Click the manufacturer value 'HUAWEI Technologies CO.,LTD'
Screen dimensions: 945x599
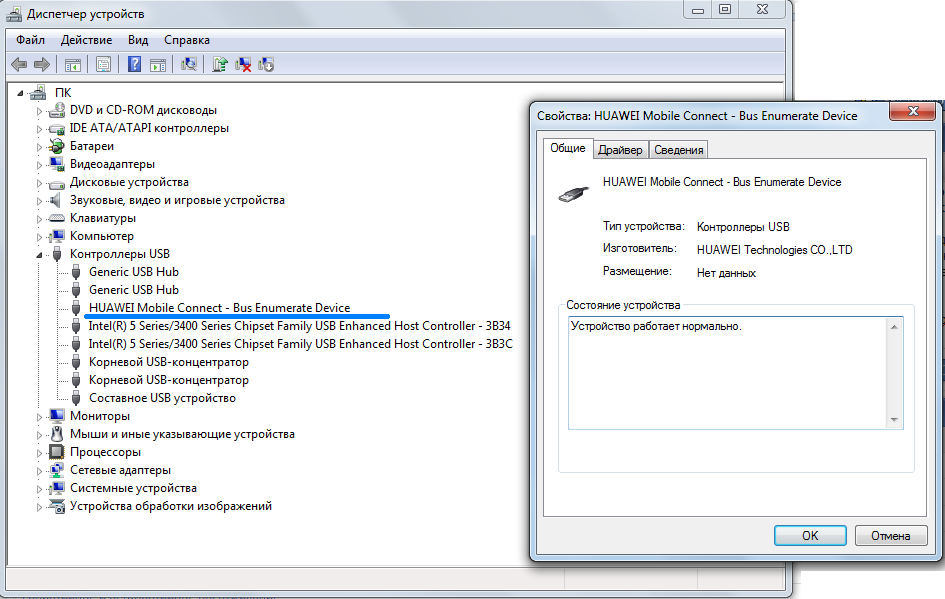pos(774,250)
